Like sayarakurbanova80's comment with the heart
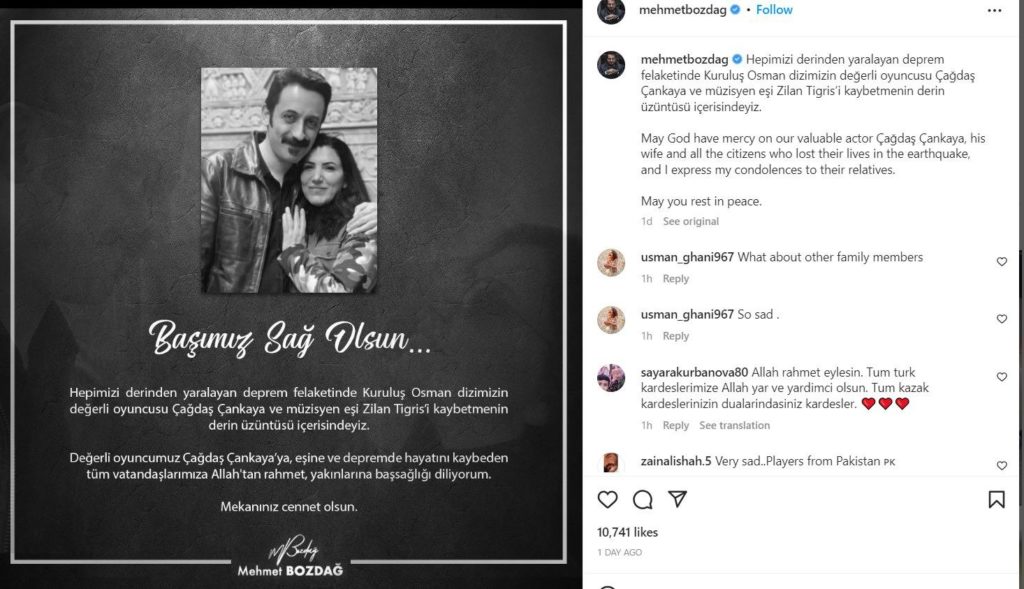The image size is (1024, 589). 1002,377
